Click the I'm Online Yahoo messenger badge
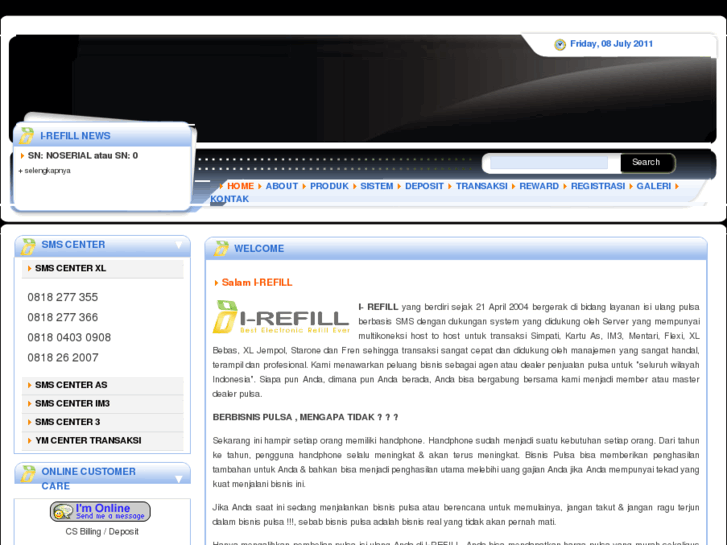Viewport: 727px width, 545px height. click(x=100, y=511)
